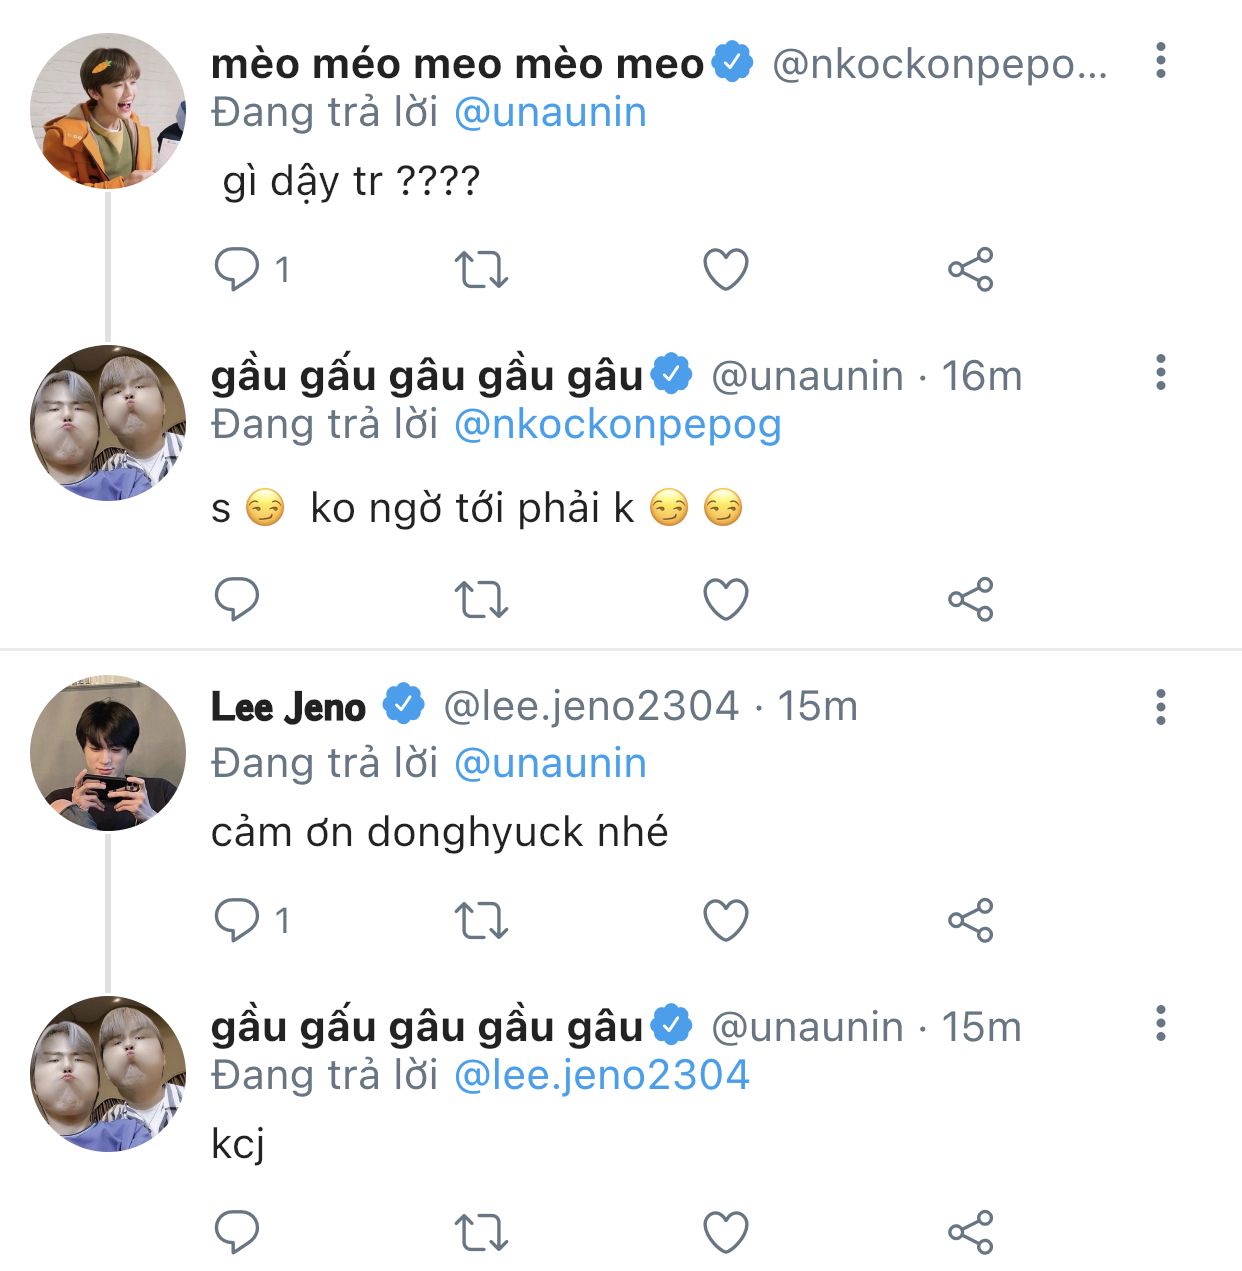Open more options on the 16m tweet

1160,373
